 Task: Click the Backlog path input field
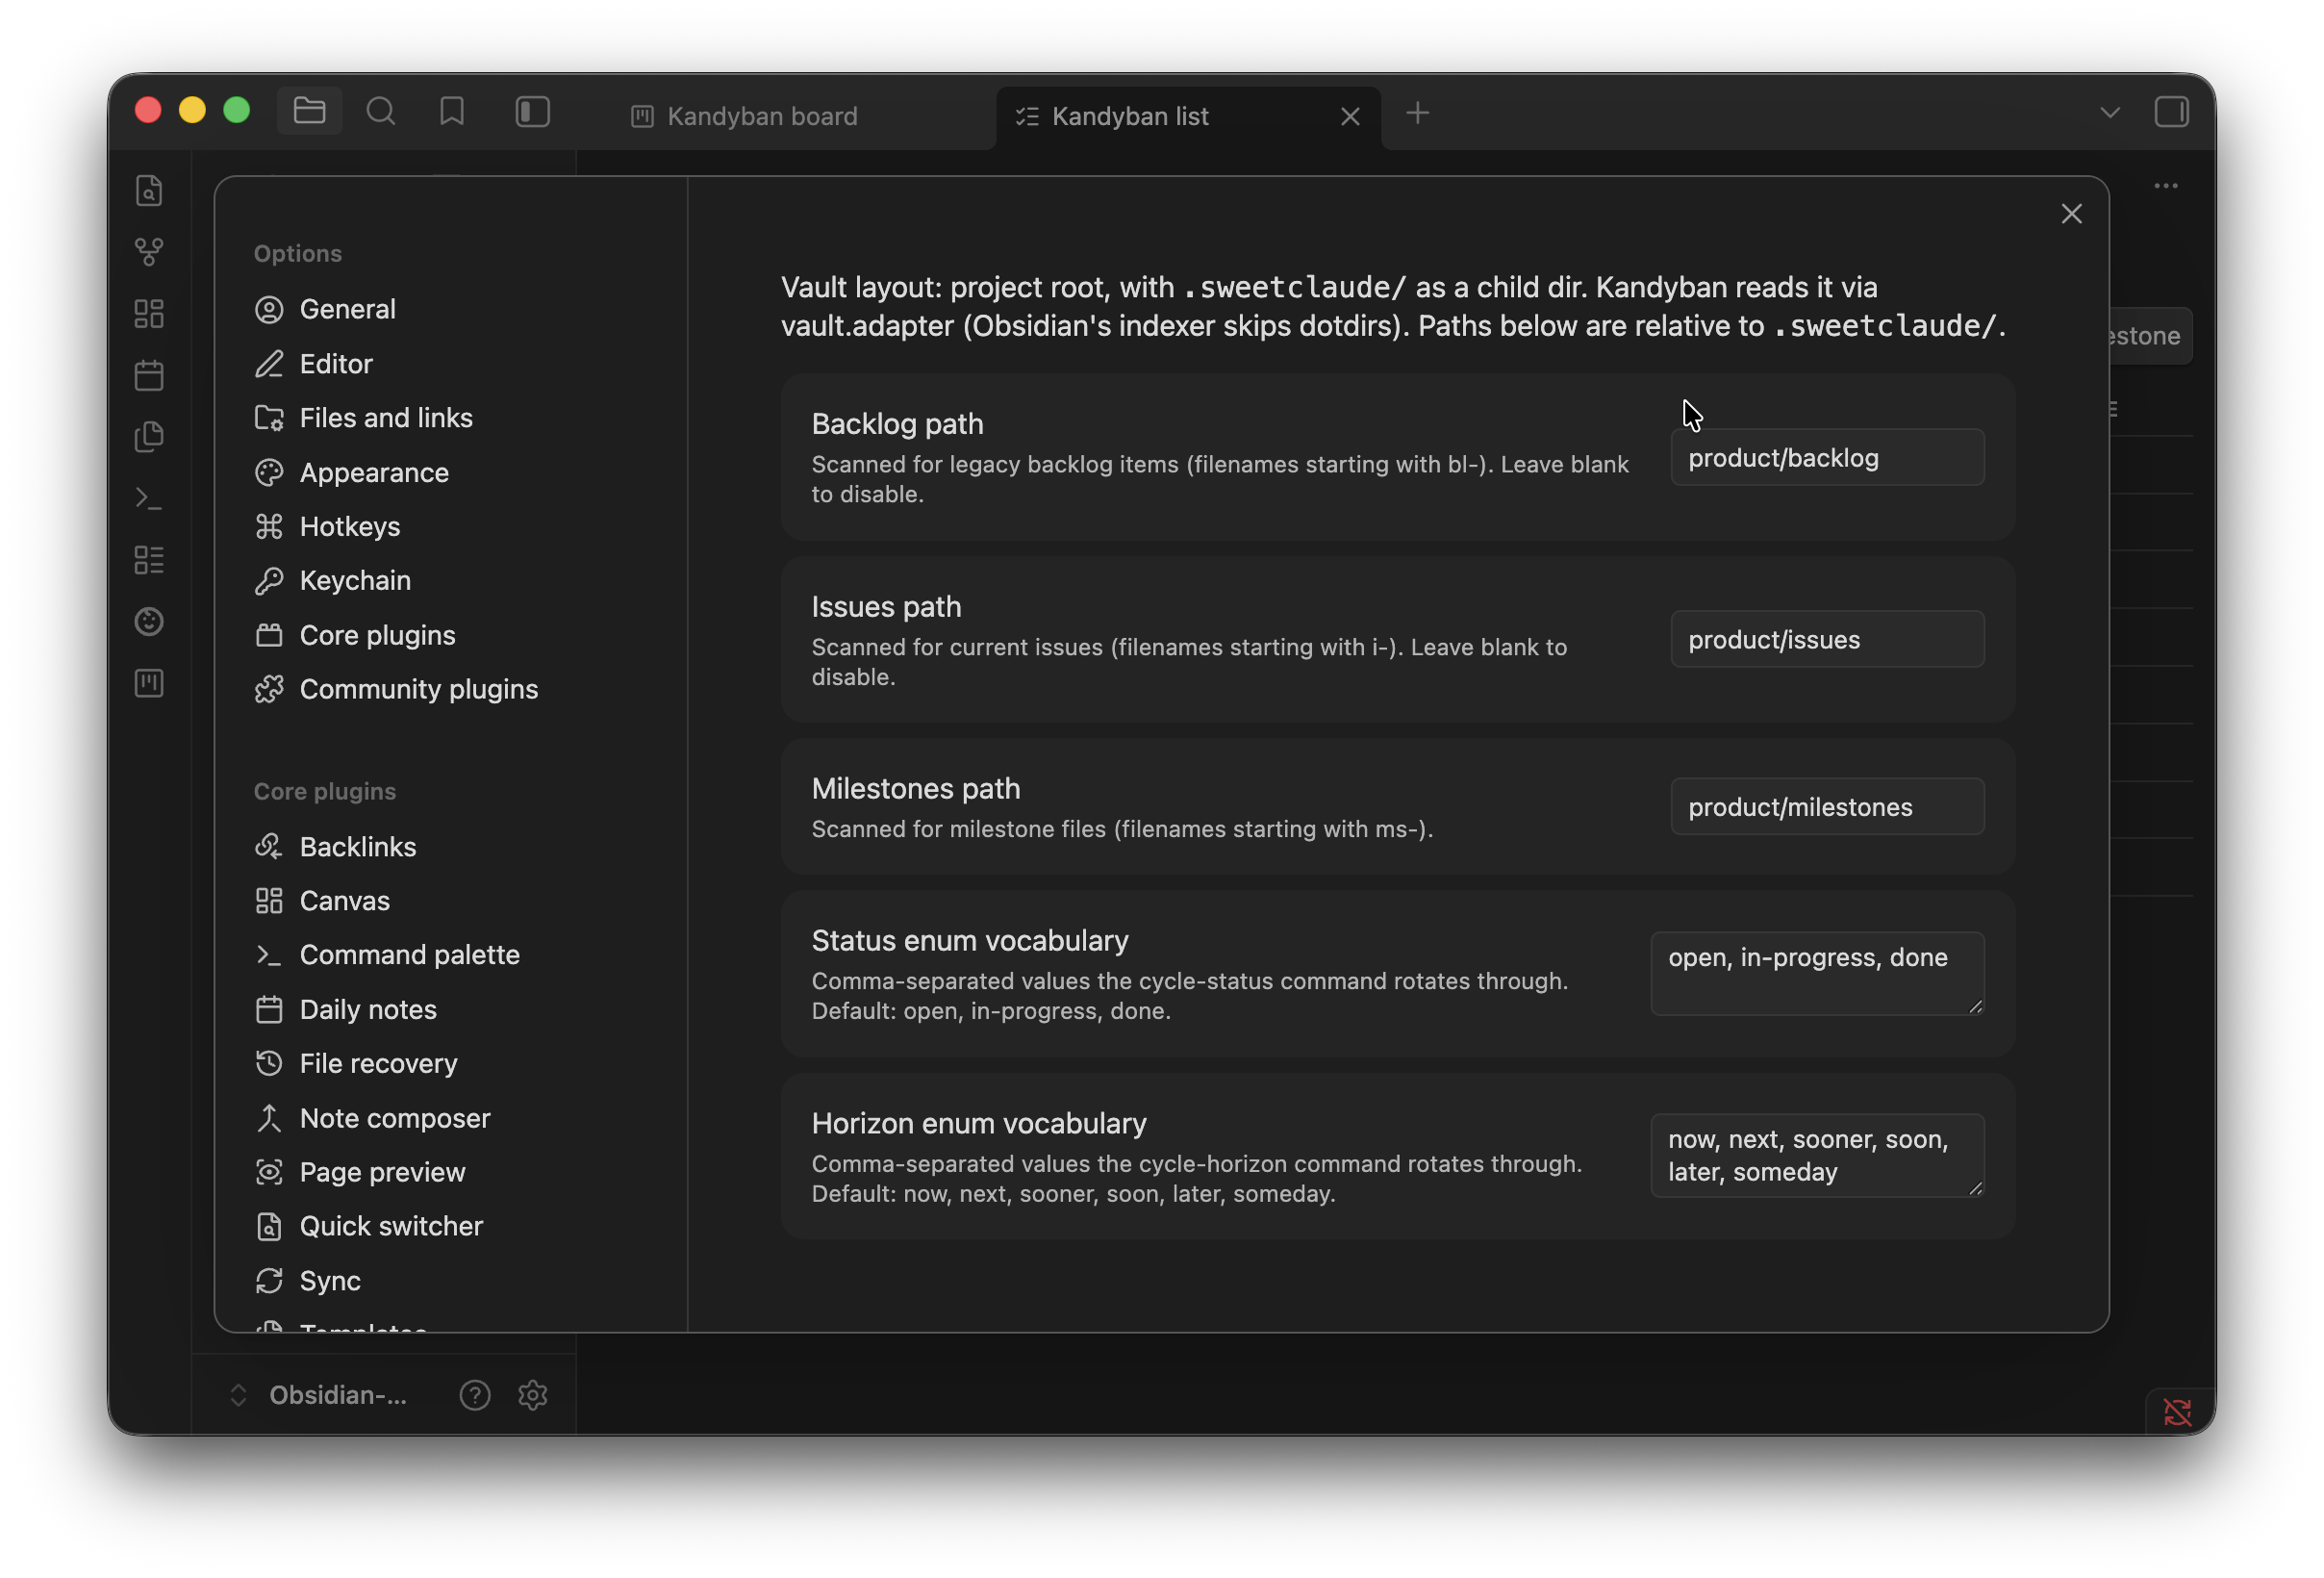click(1827, 458)
